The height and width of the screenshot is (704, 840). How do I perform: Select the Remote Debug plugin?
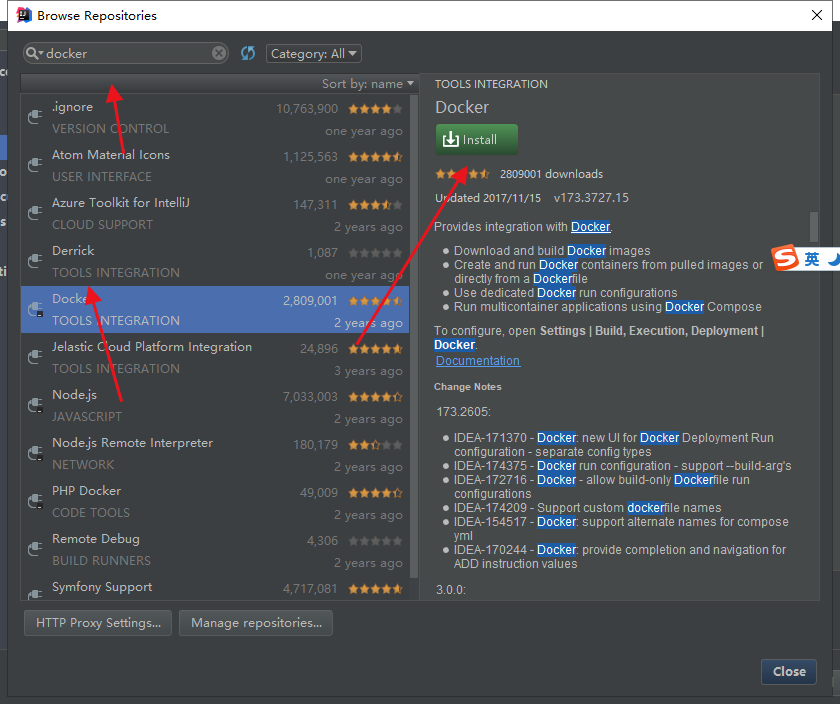[x=215, y=549]
